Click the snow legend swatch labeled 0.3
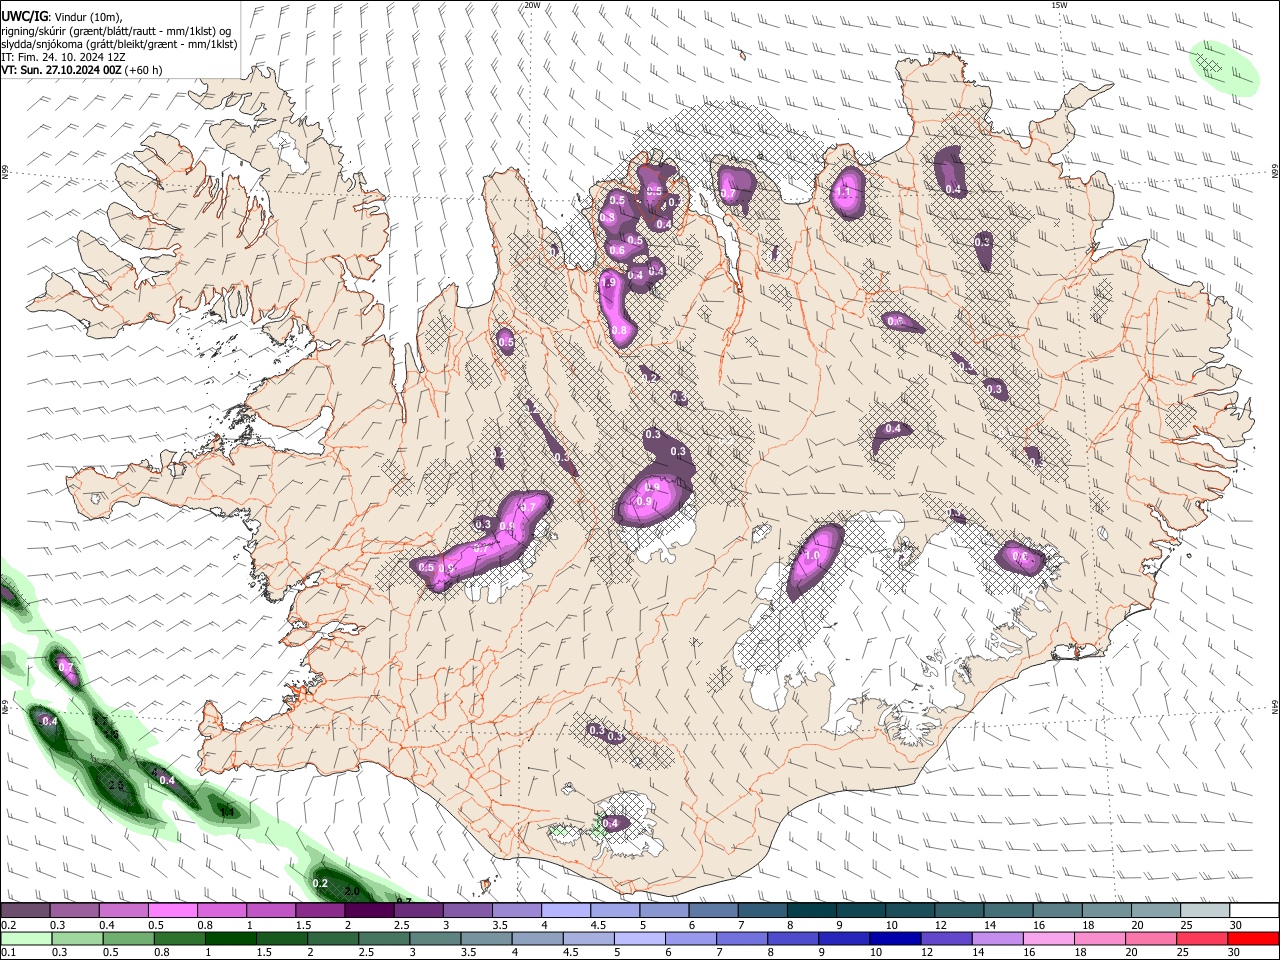The width and height of the screenshot is (1280, 960). click(x=74, y=911)
